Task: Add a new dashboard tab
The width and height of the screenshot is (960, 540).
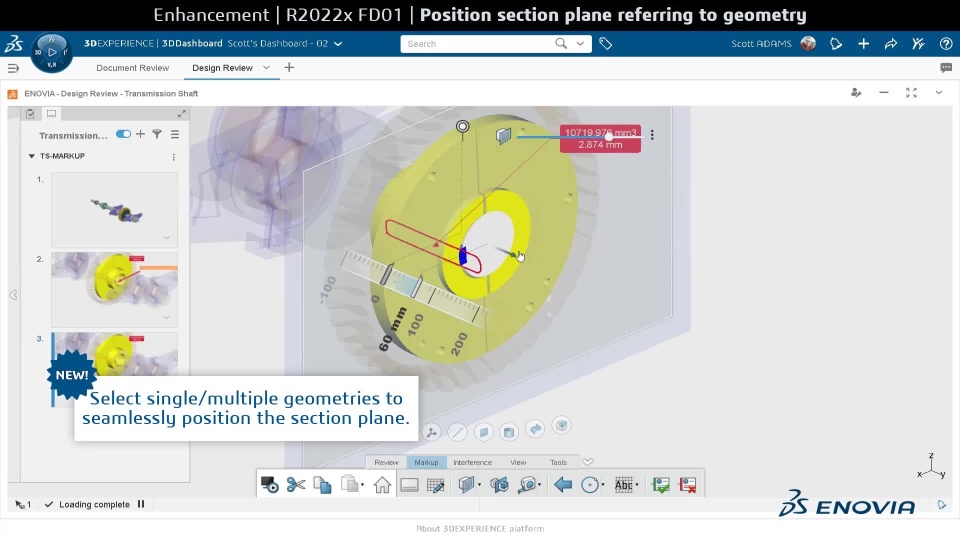Action: (289, 67)
